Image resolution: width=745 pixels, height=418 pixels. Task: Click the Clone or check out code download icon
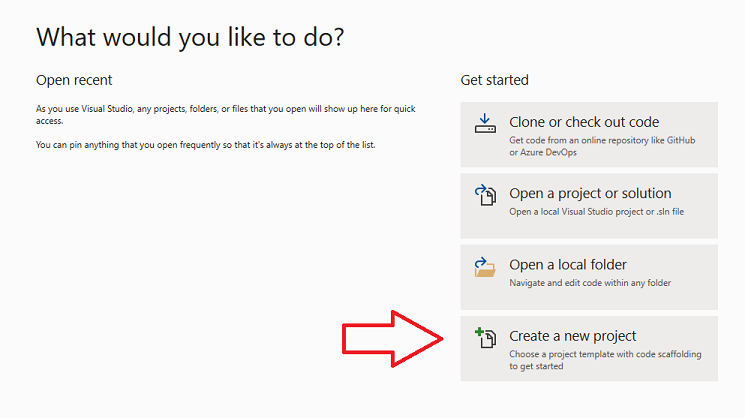click(x=485, y=124)
